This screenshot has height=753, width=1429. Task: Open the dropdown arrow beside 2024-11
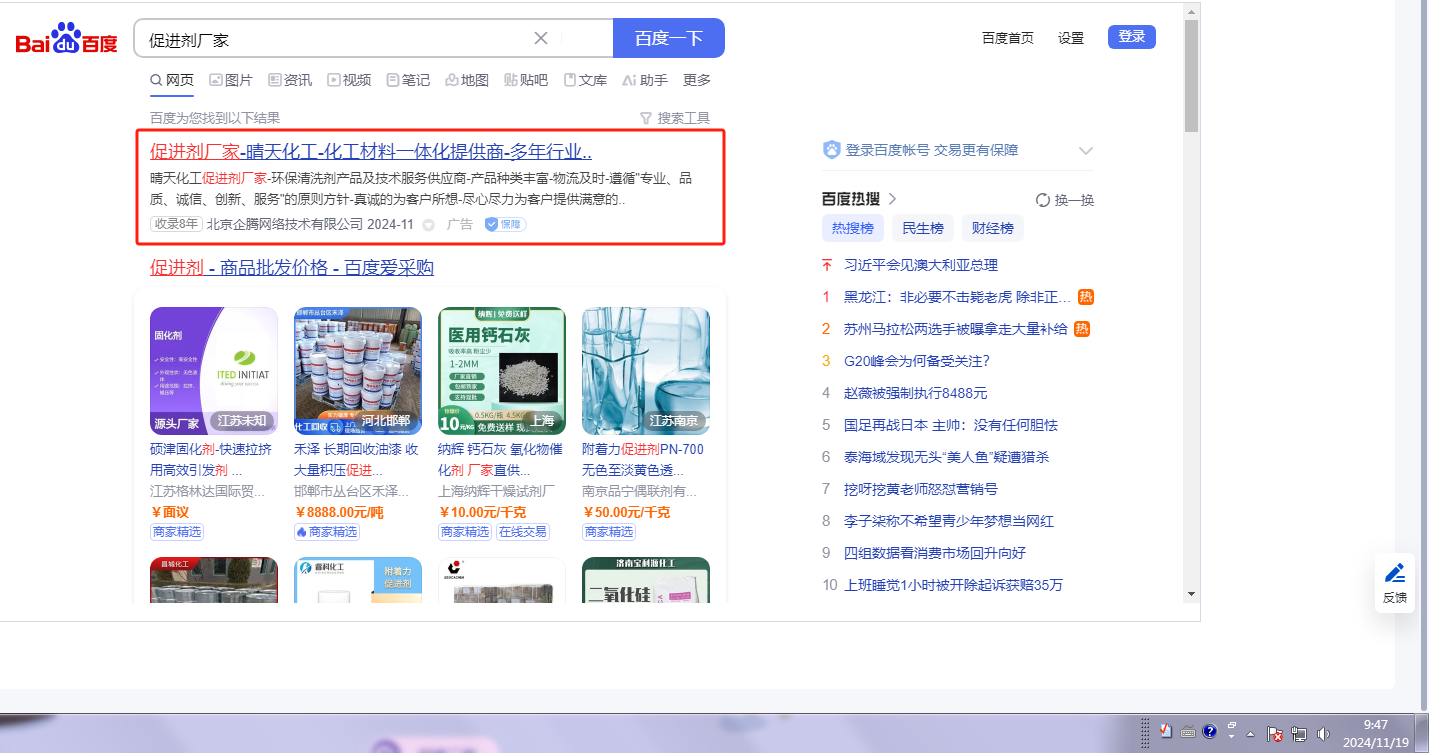pyautogui.click(x=429, y=225)
